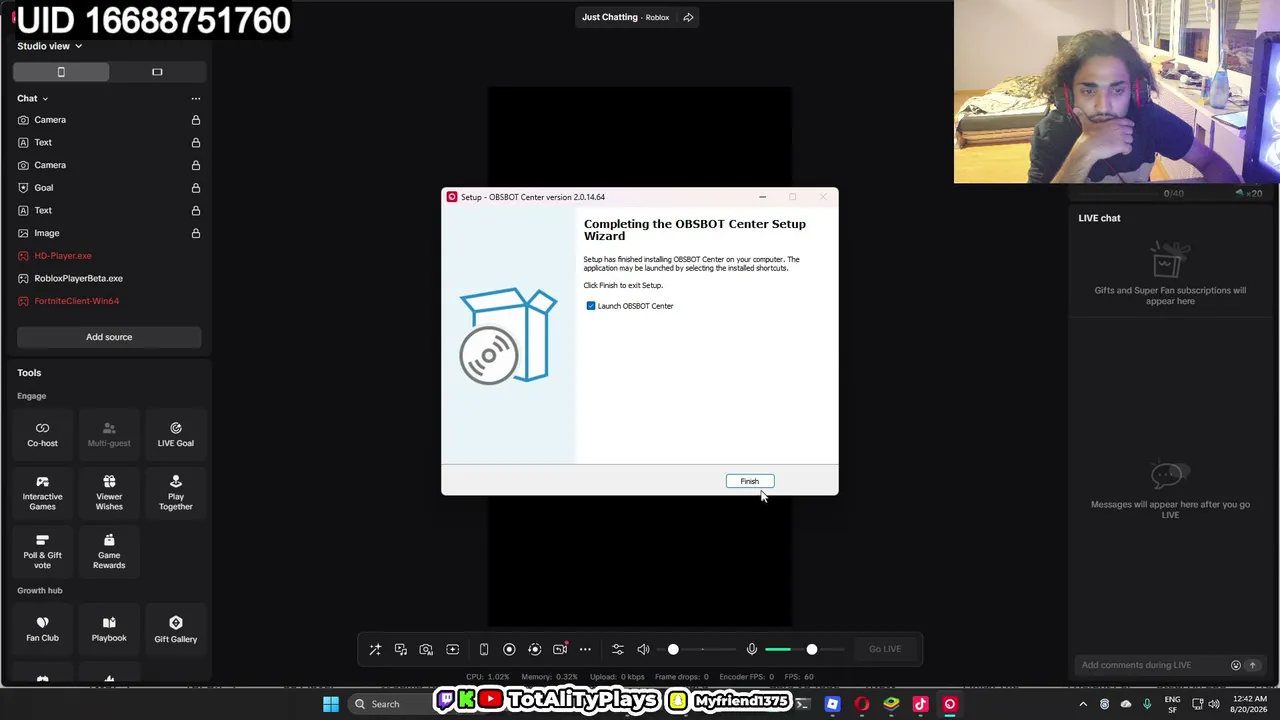Select the Goal source row
This screenshot has height=720, width=1280.
(x=109, y=188)
